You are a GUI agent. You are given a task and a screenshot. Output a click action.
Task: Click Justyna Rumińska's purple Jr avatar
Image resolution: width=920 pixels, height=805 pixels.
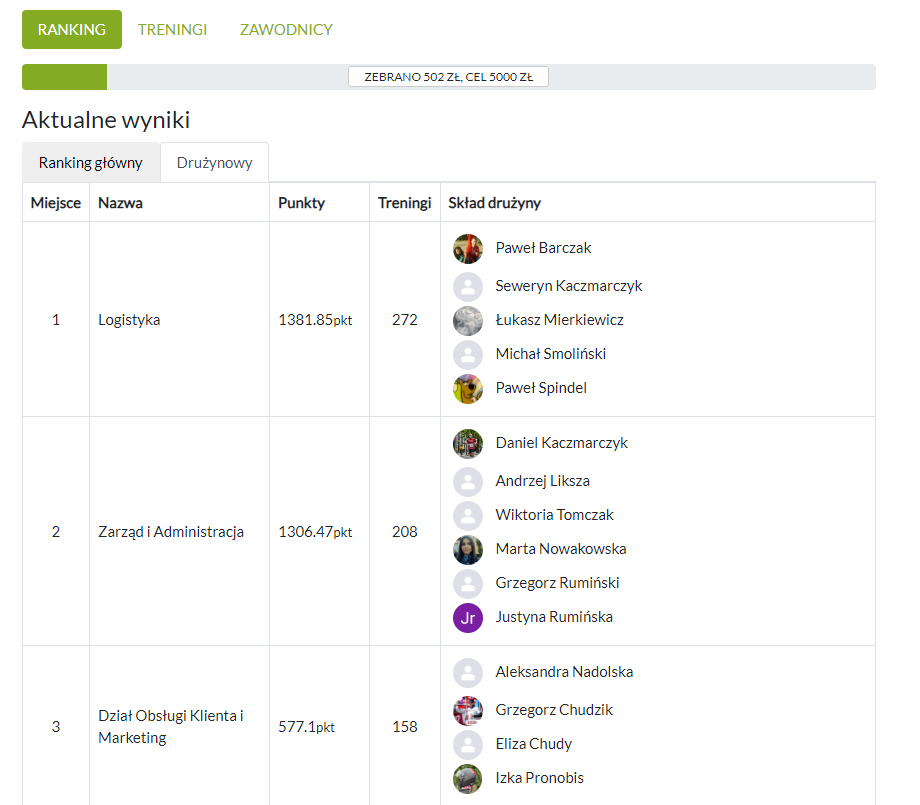pyautogui.click(x=468, y=618)
